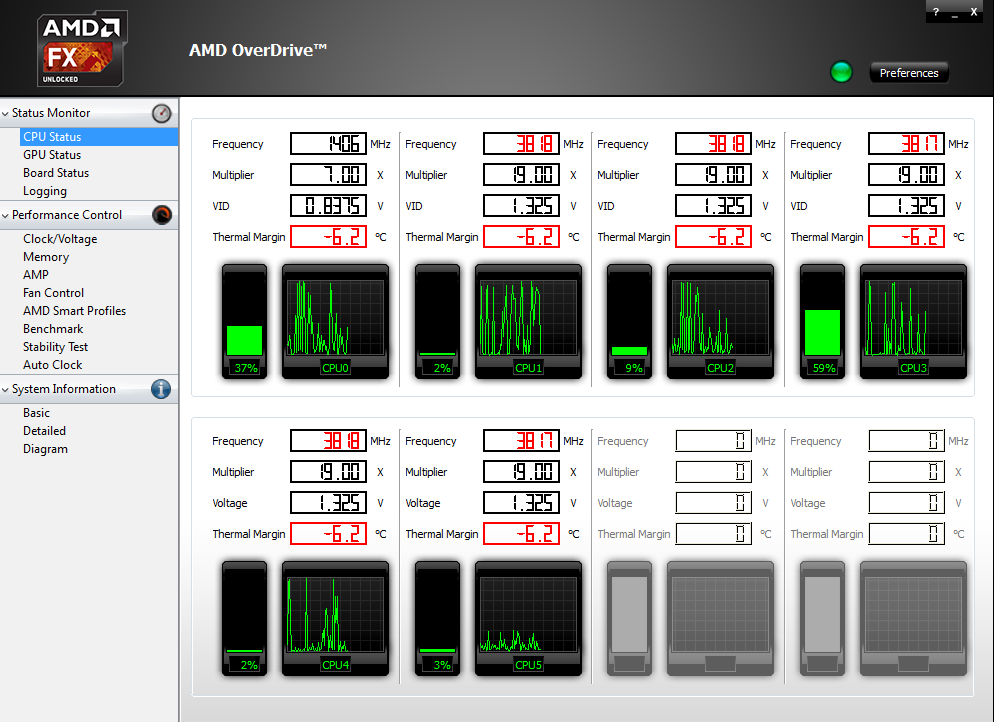Collapse the Status Monitor section

tap(6, 113)
